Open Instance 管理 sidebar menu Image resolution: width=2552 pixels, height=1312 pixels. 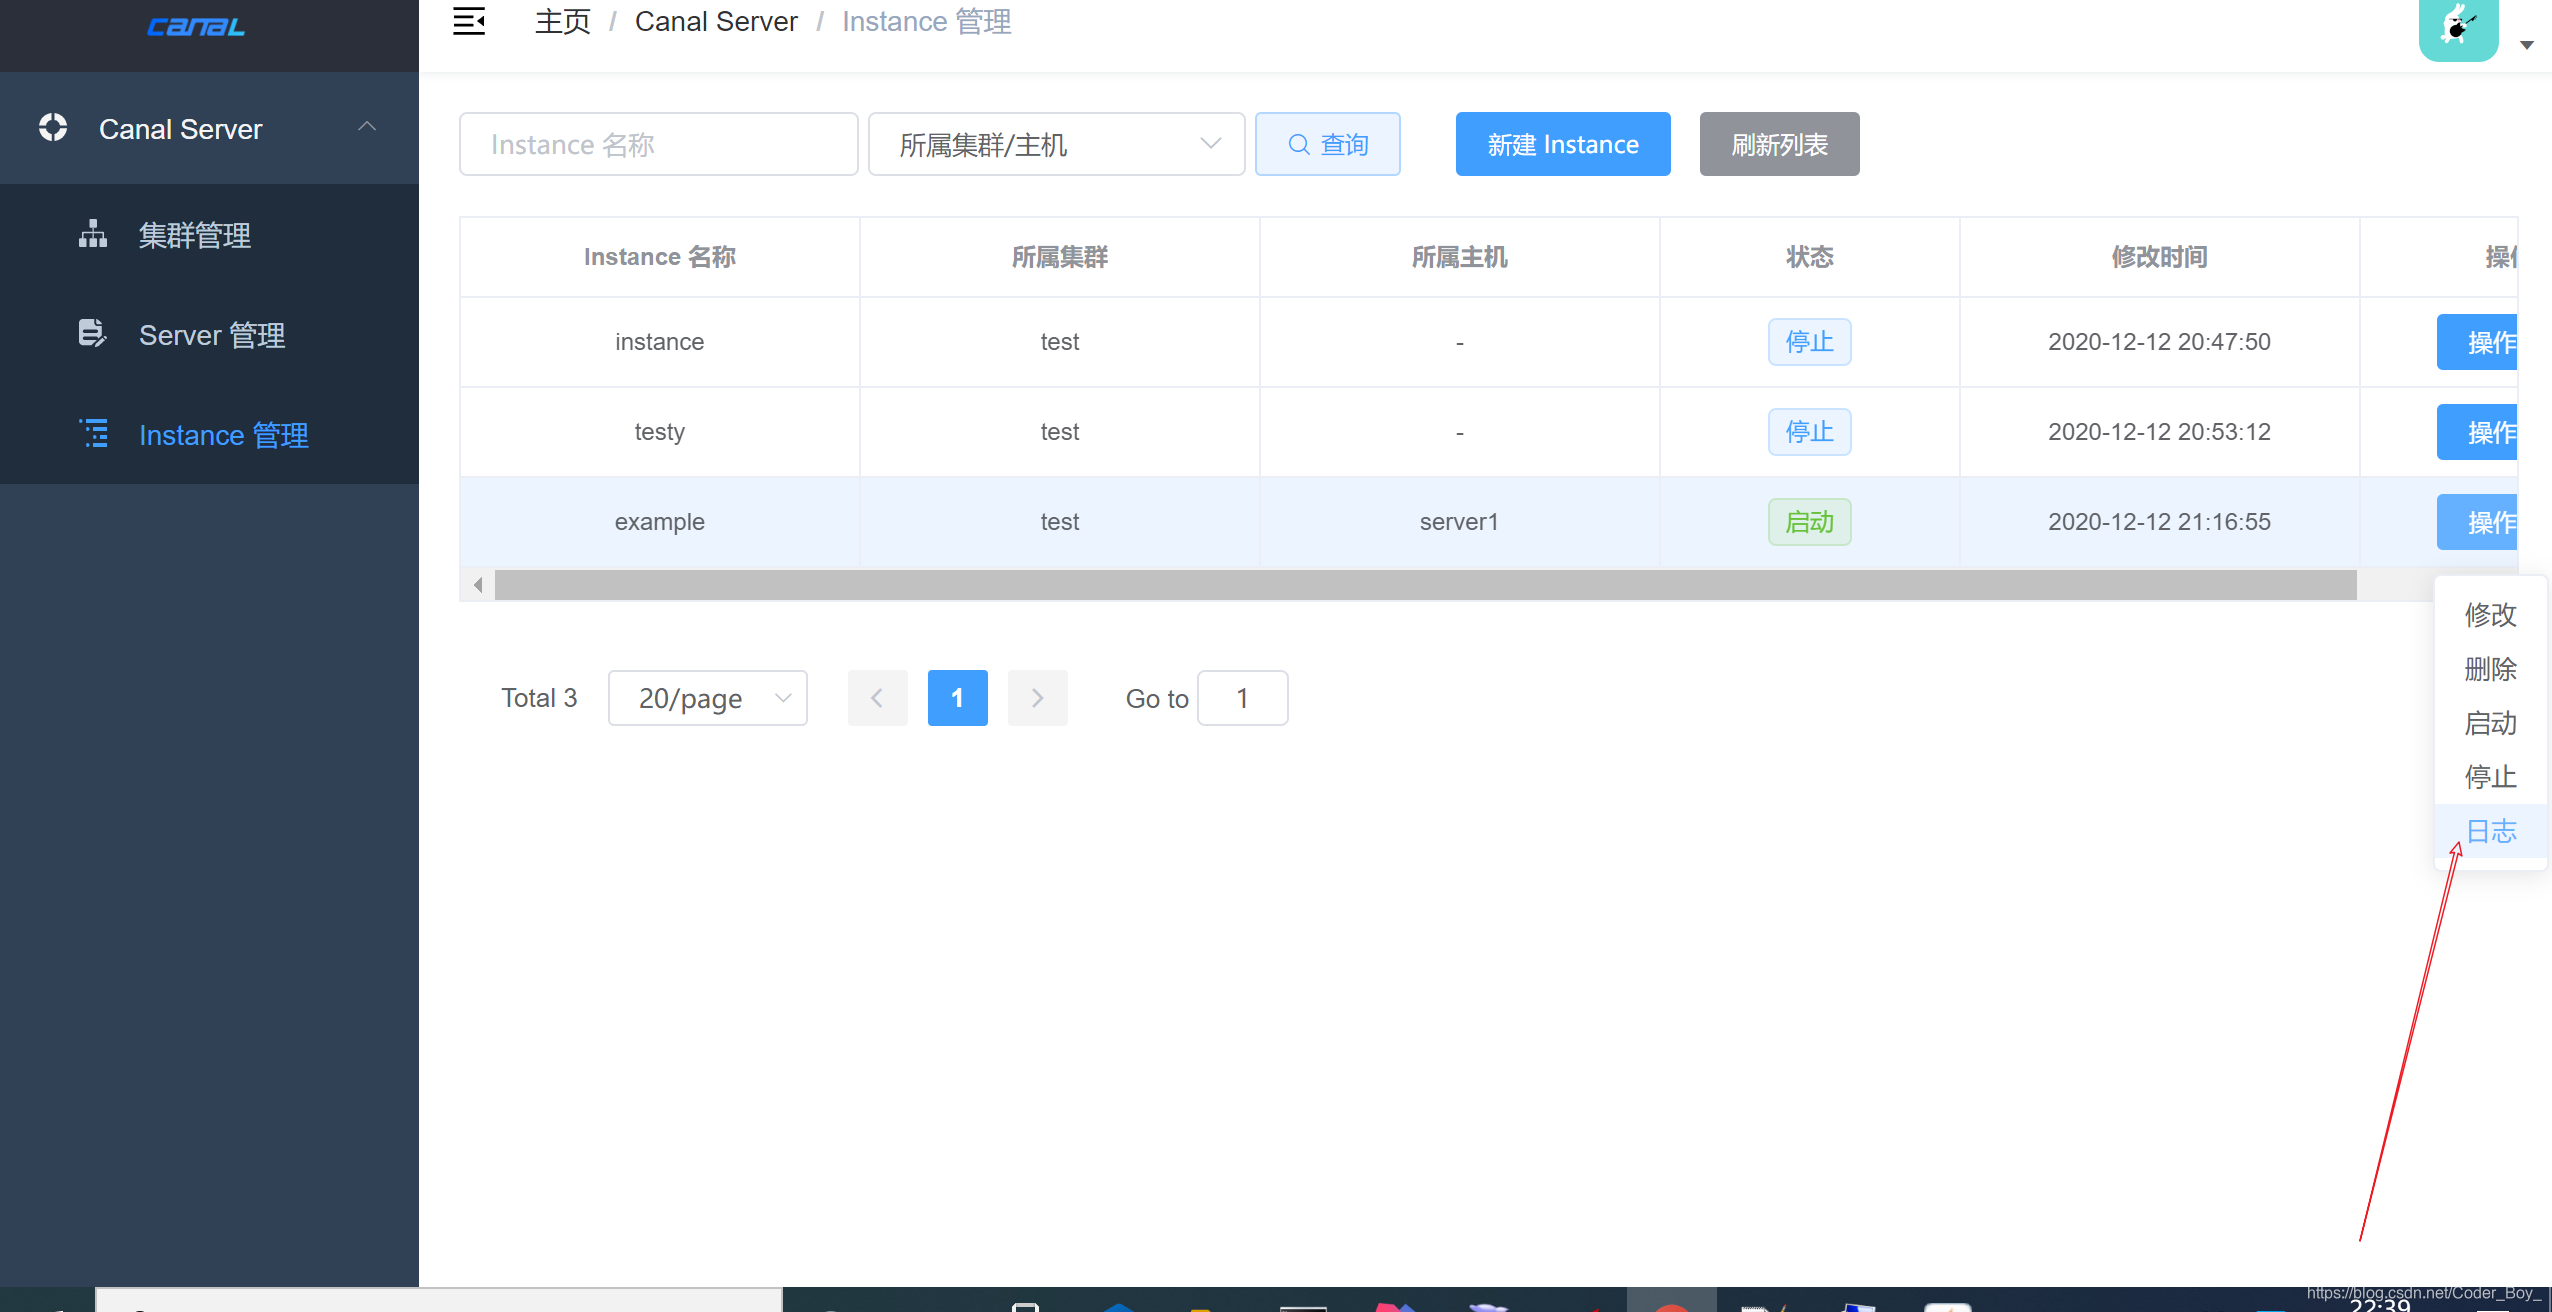click(x=209, y=435)
